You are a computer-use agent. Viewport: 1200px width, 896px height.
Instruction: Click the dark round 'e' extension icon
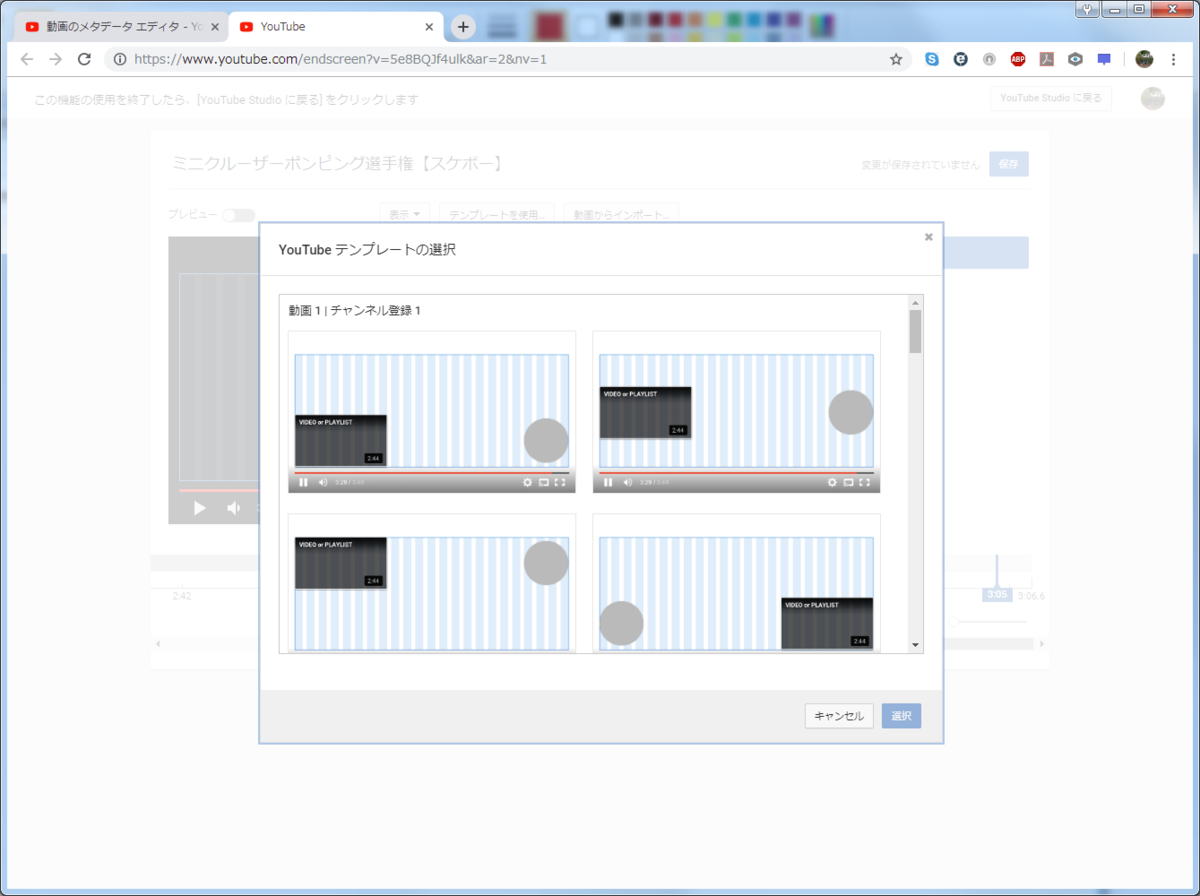tap(961, 59)
